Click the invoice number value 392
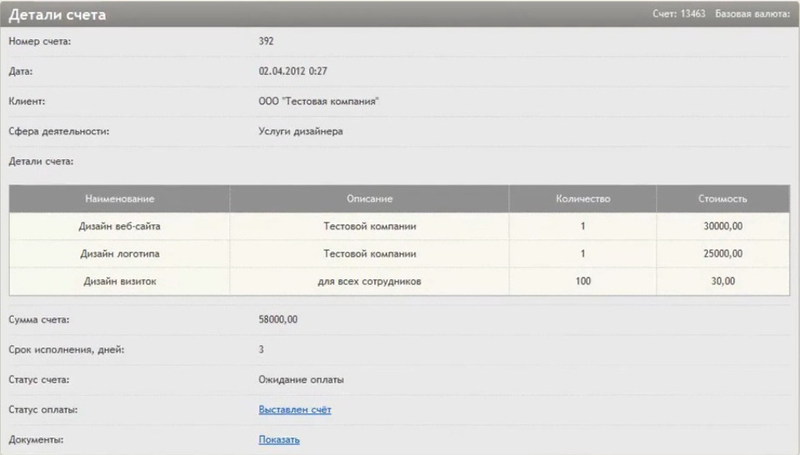 [x=266, y=41]
